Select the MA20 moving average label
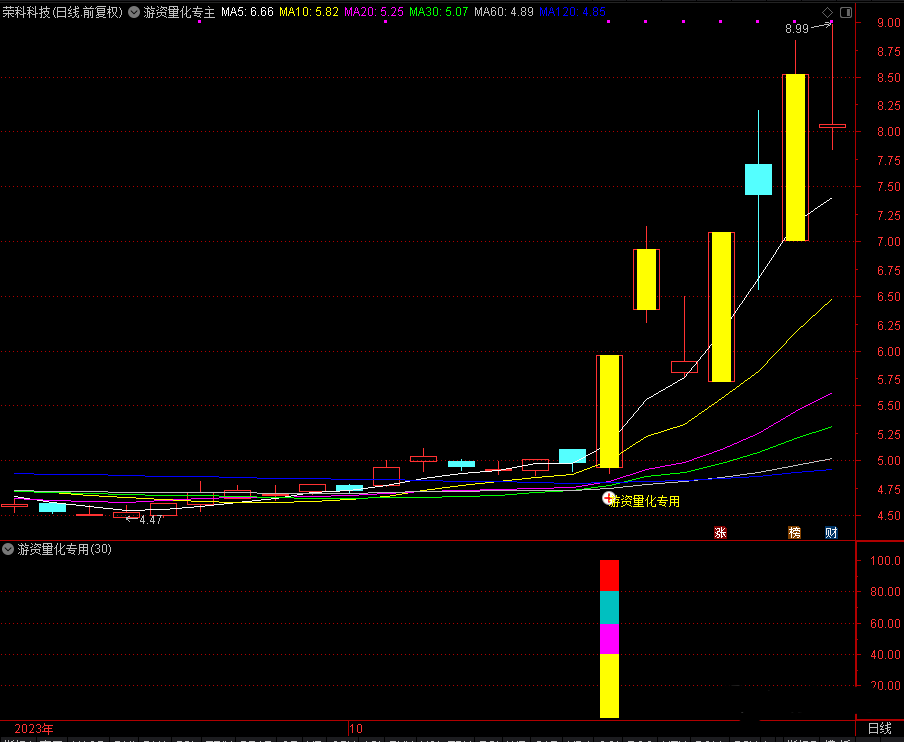904x742 pixels. click(373, 13)
